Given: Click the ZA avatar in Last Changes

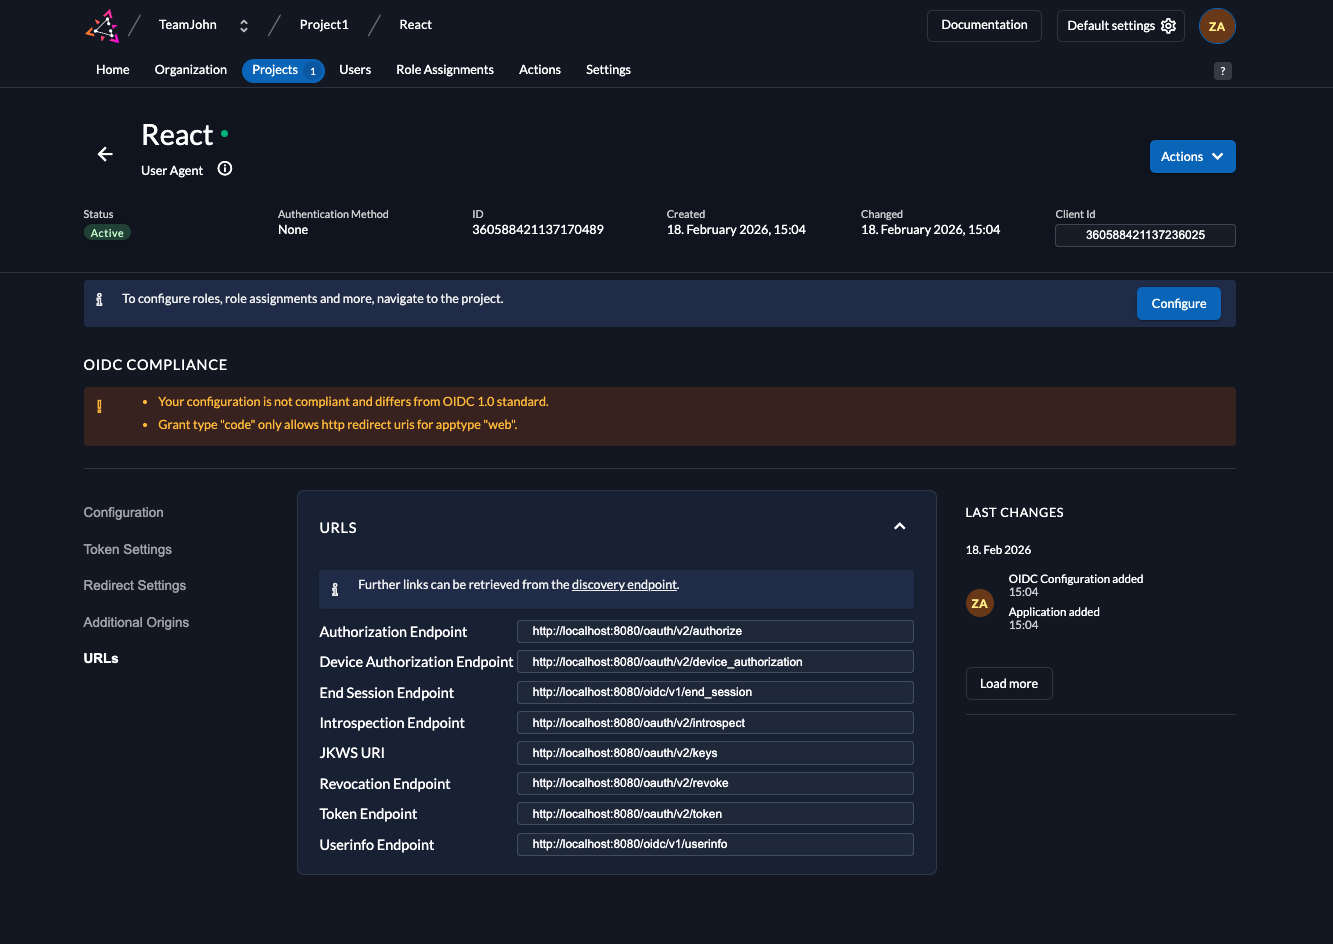Looking at the screenshot, I should click(x=979, y=603).
